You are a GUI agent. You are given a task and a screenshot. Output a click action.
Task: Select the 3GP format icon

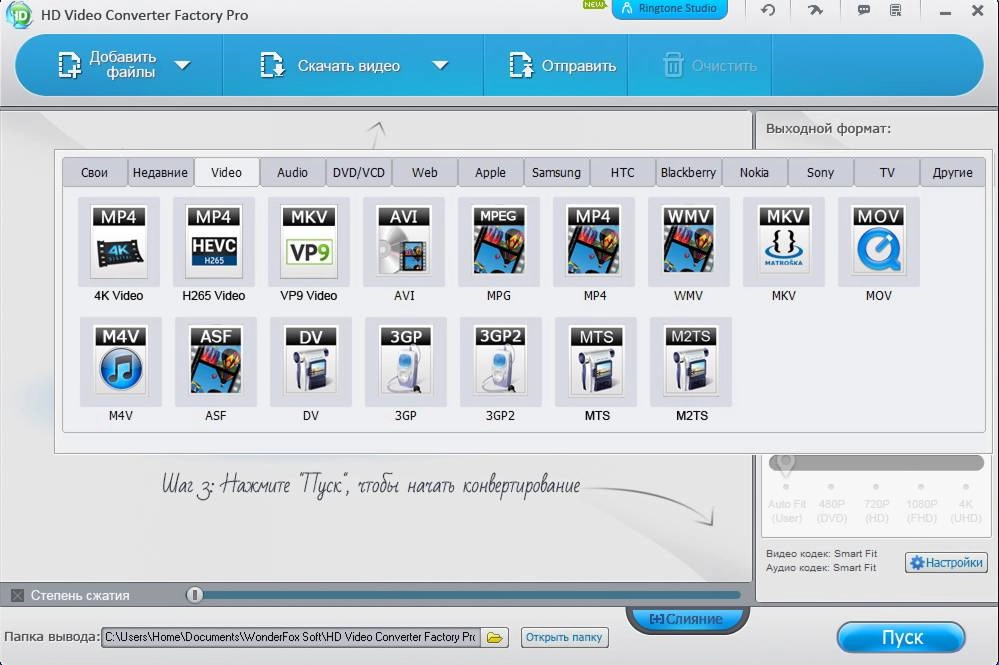405,362
